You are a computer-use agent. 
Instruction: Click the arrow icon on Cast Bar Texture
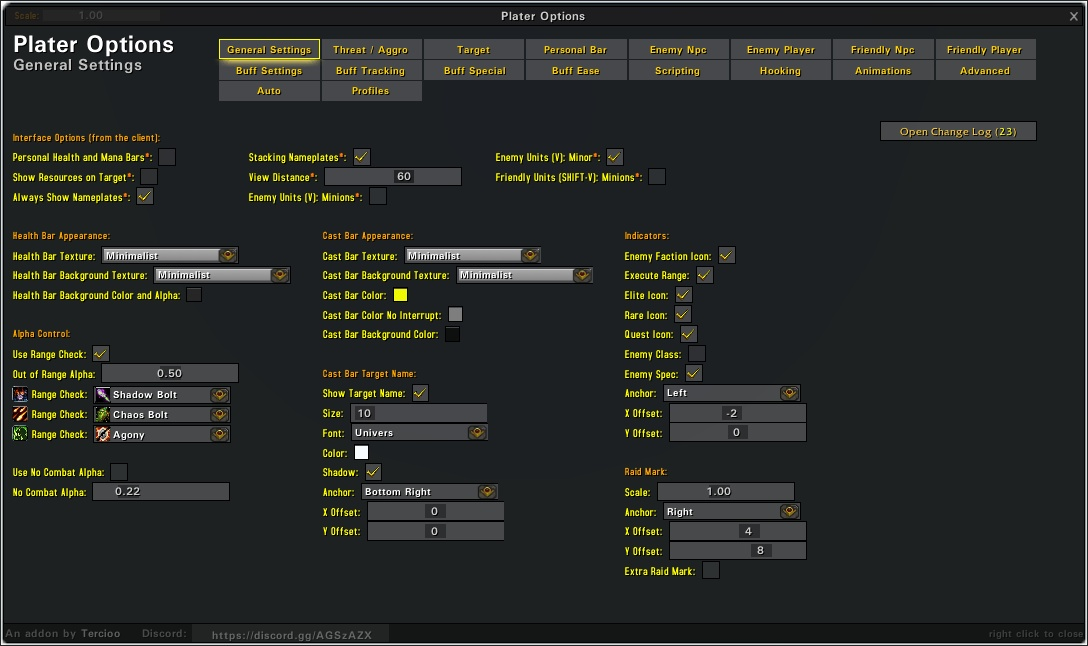tap(530, 256)
